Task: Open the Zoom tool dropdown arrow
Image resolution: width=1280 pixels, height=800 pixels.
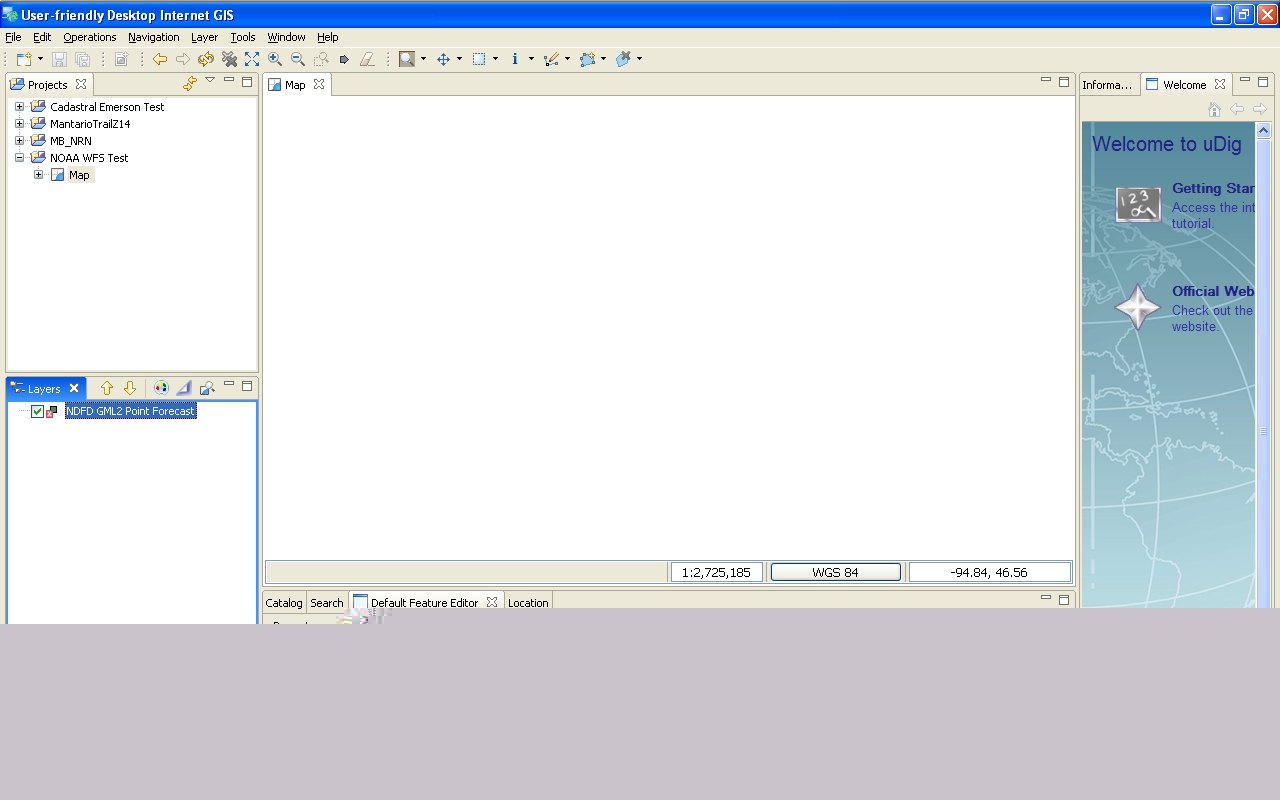Action: click(423, 59)
